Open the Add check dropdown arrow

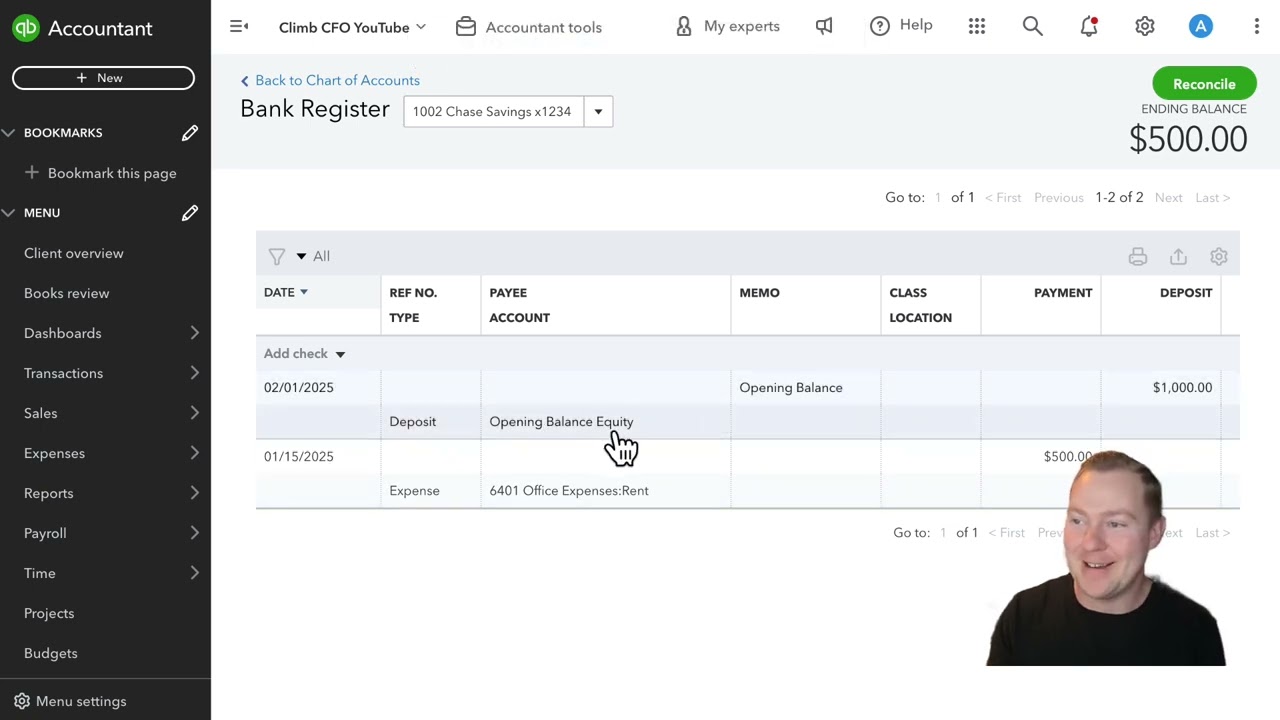(340, 354)
